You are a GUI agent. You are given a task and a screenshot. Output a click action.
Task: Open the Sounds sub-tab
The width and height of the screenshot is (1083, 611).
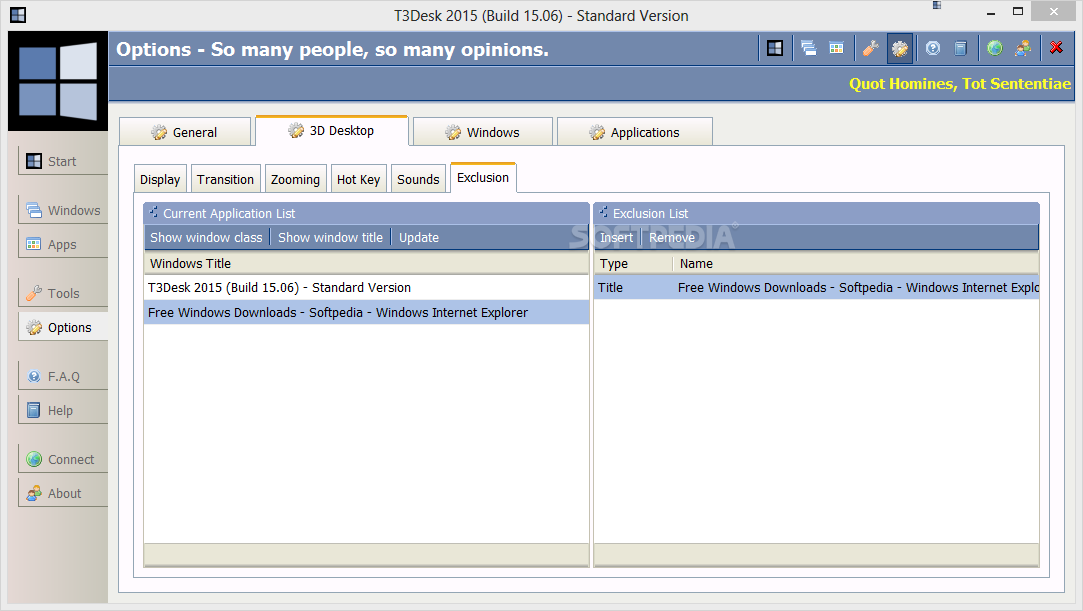tap(418, 180)
